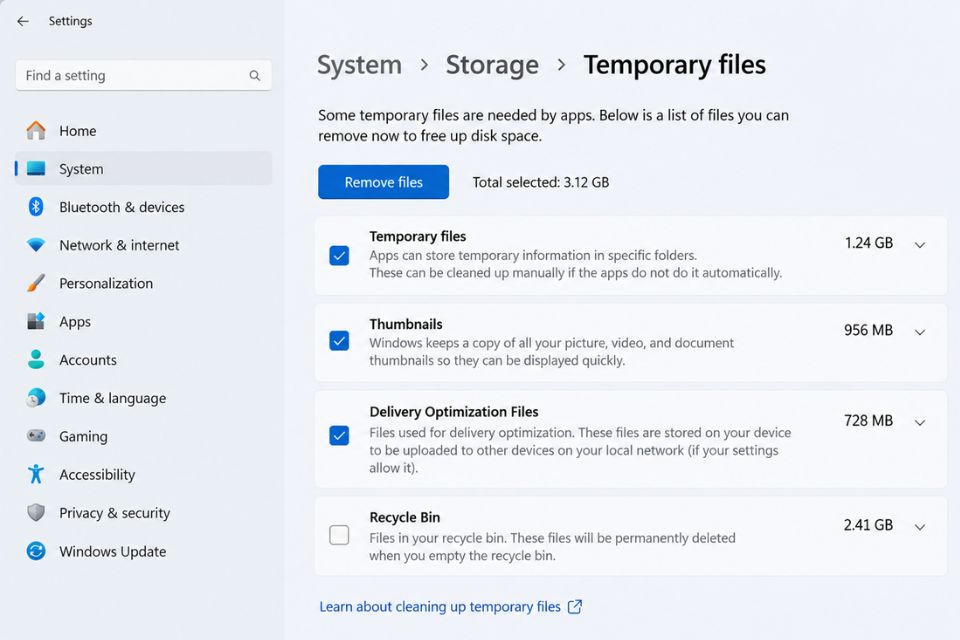Expand the Recycle Bin row chevron

920,527
